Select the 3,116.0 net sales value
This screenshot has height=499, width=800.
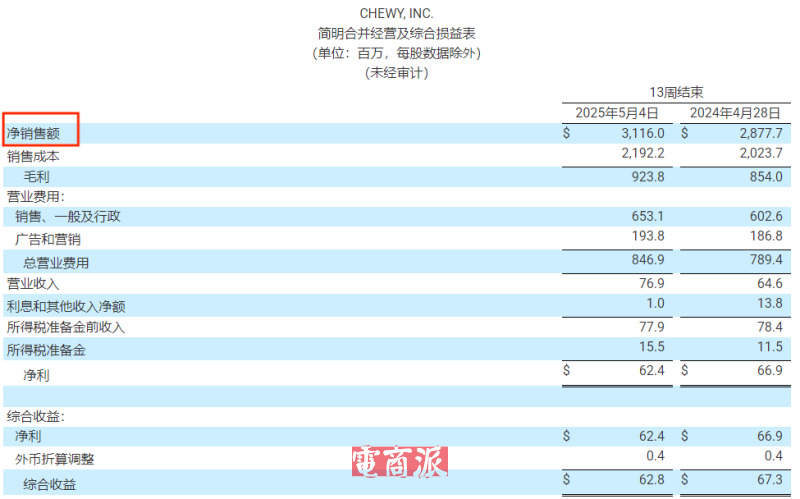click(x=642, y=133)
